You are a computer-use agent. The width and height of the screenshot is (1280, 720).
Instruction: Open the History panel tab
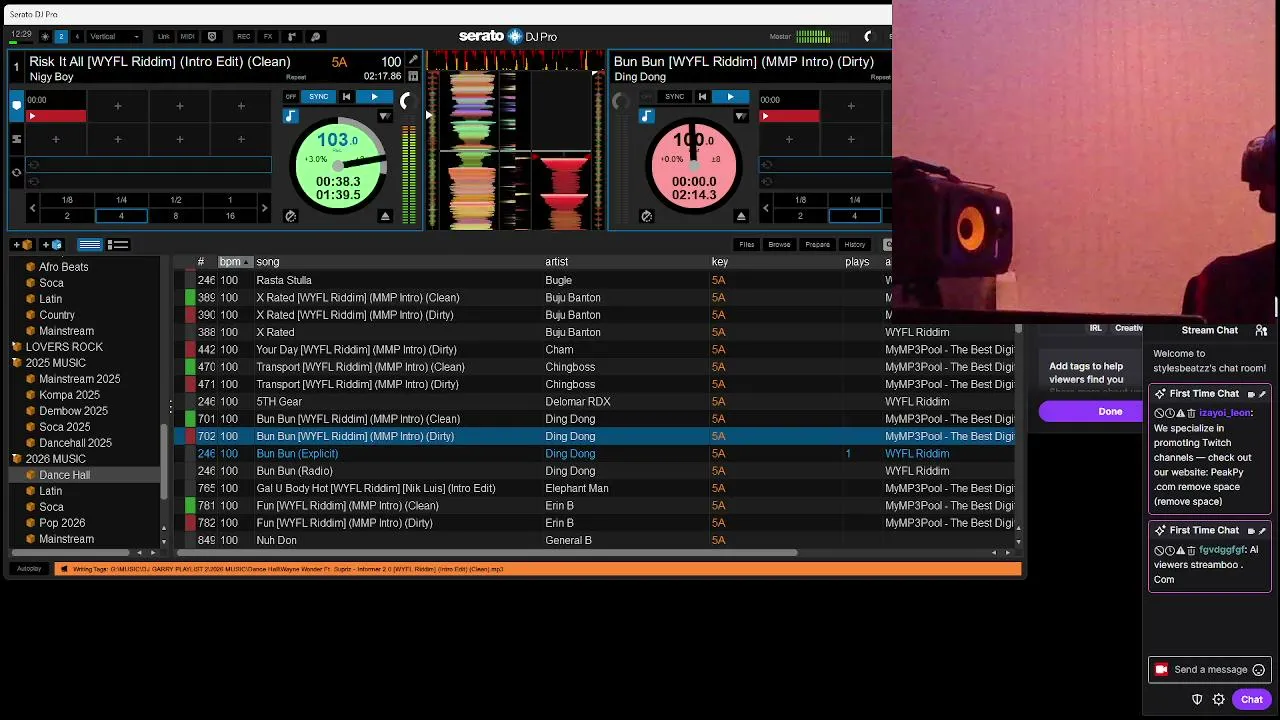(x=855, y=245)
